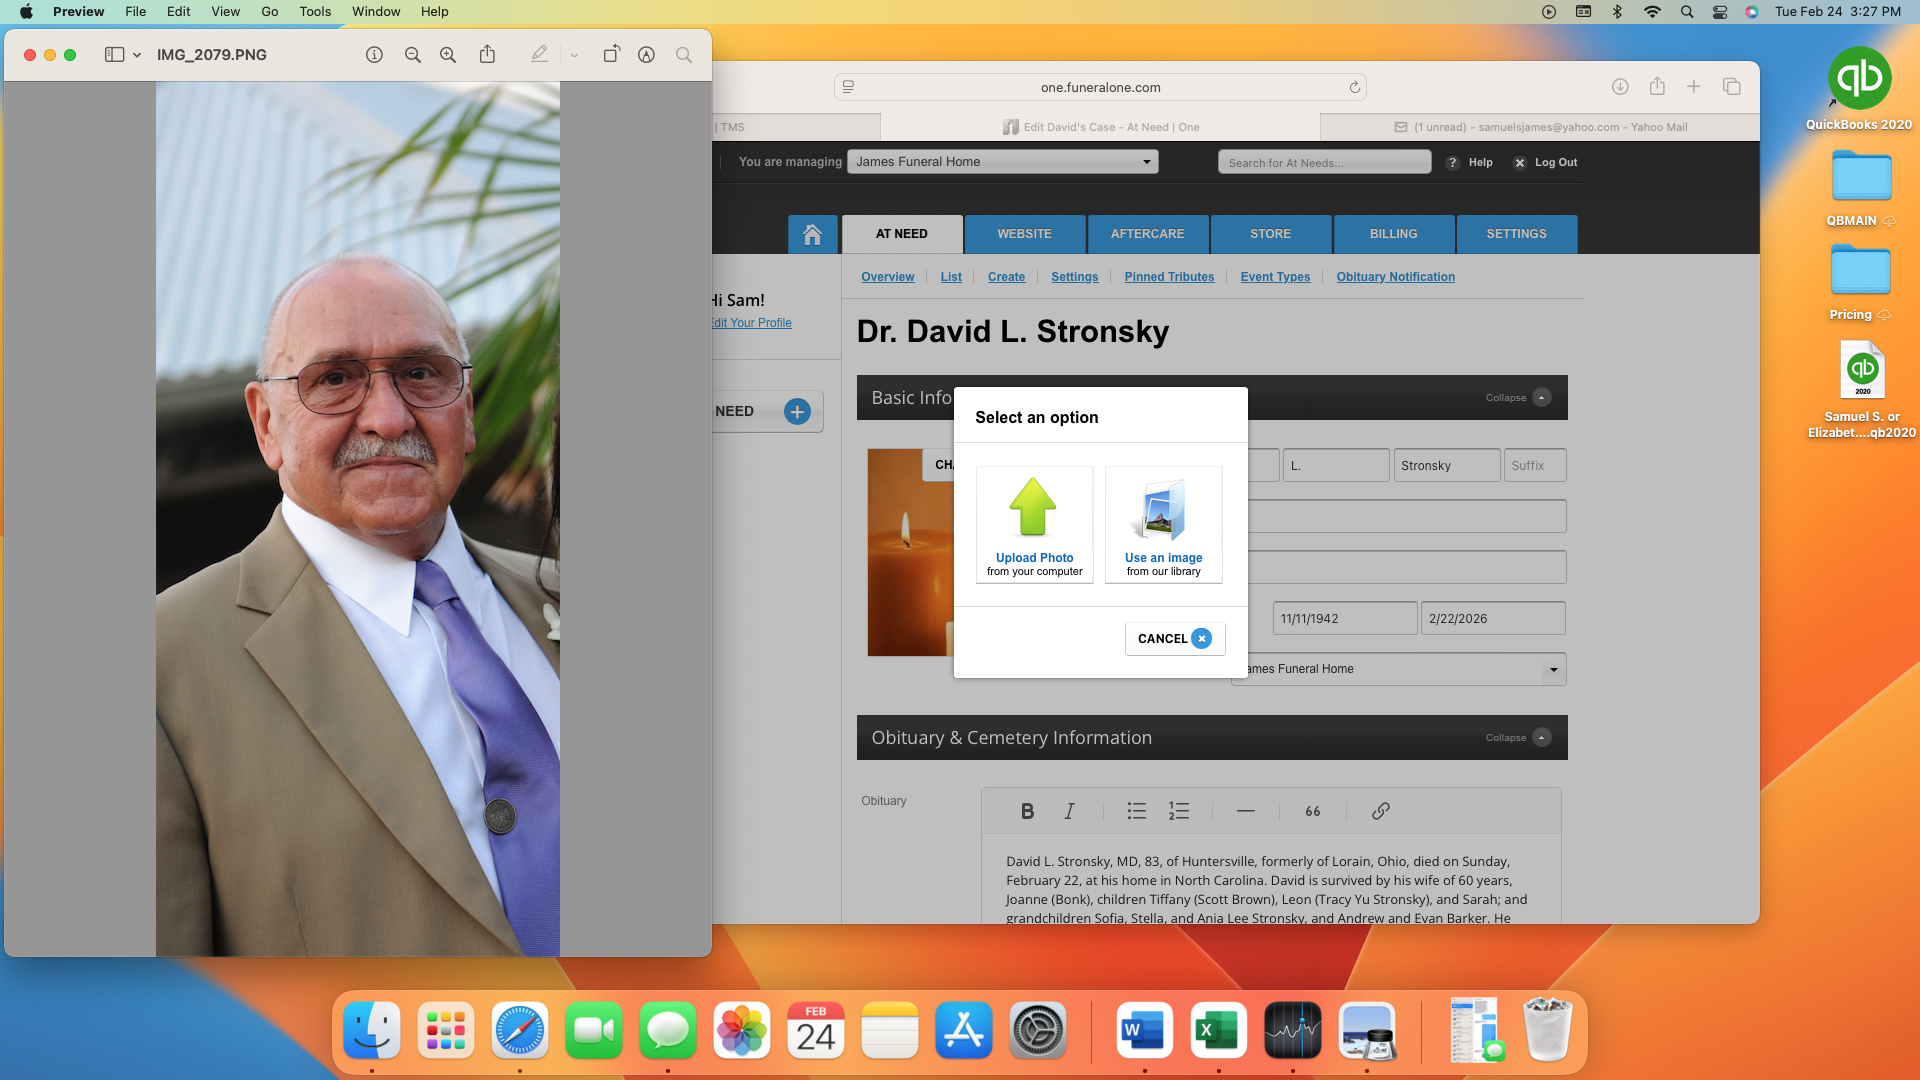Click Upload Photo green arrow icon

coord(1033,508)
